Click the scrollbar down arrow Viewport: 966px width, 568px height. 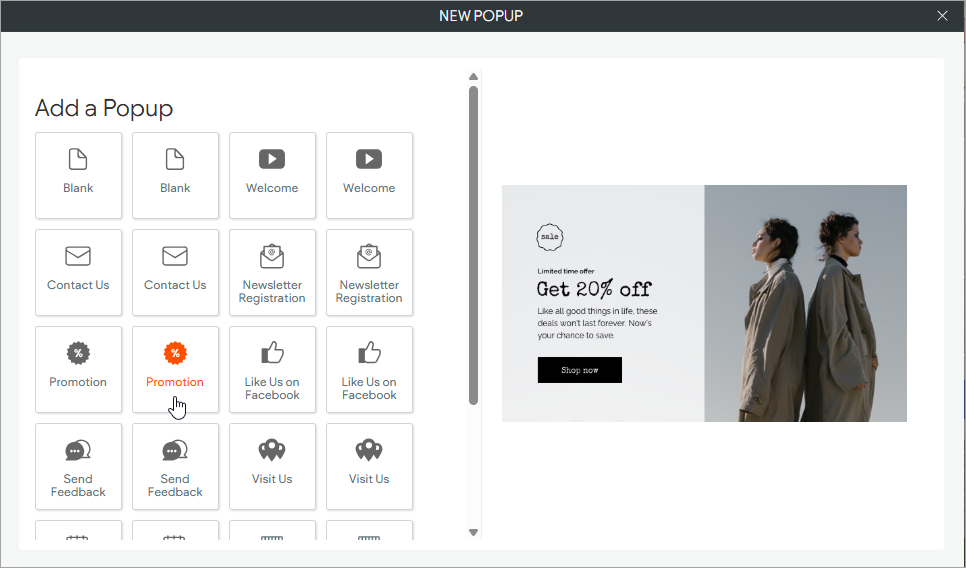click(x=474, y=533)
